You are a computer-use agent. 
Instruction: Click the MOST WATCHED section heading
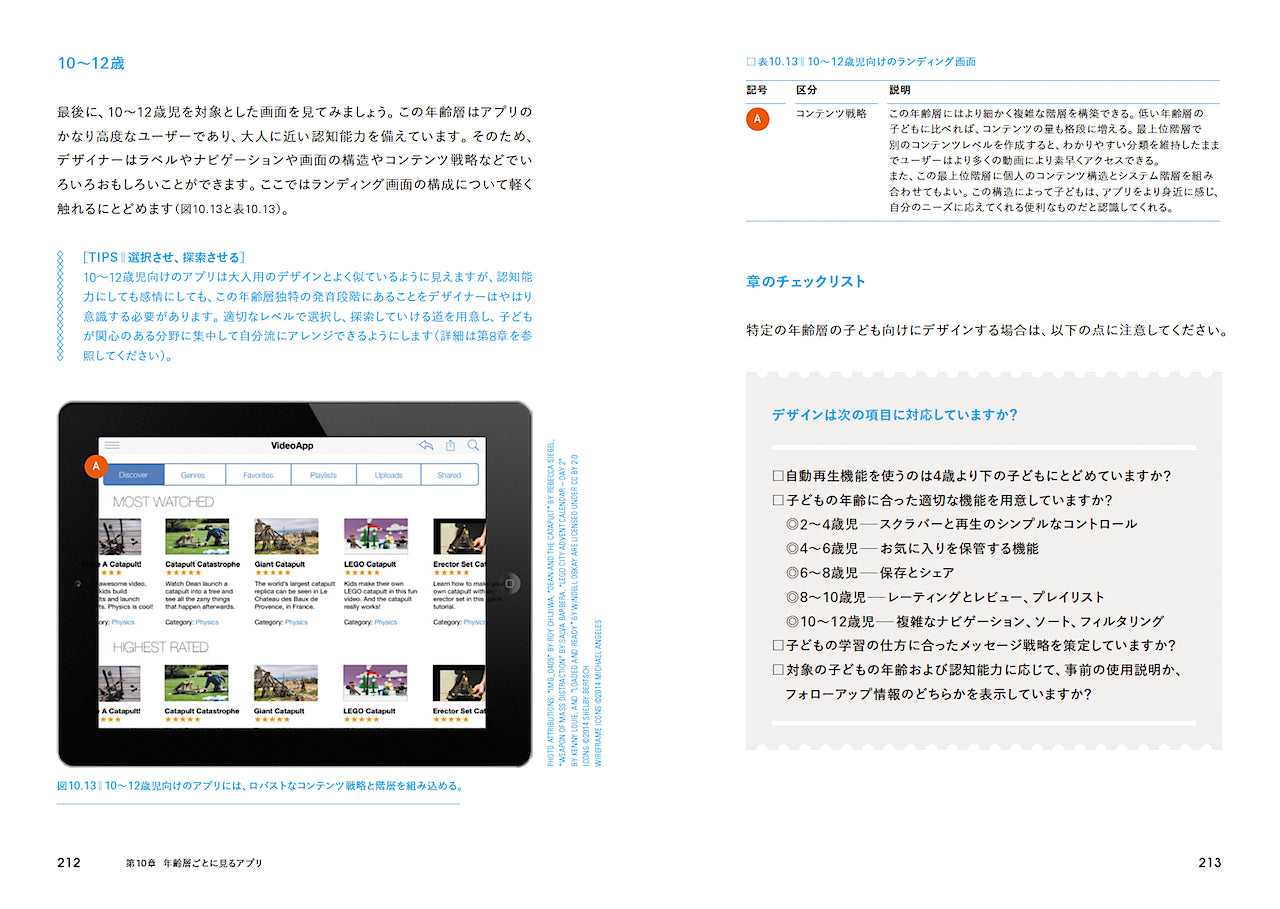click(x=163, y=502)
